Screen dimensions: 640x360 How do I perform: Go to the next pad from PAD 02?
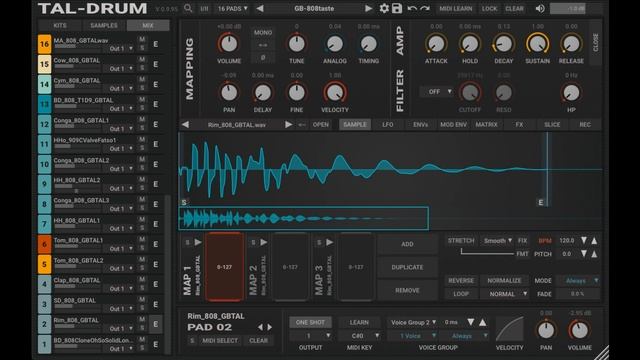point(269,327)
